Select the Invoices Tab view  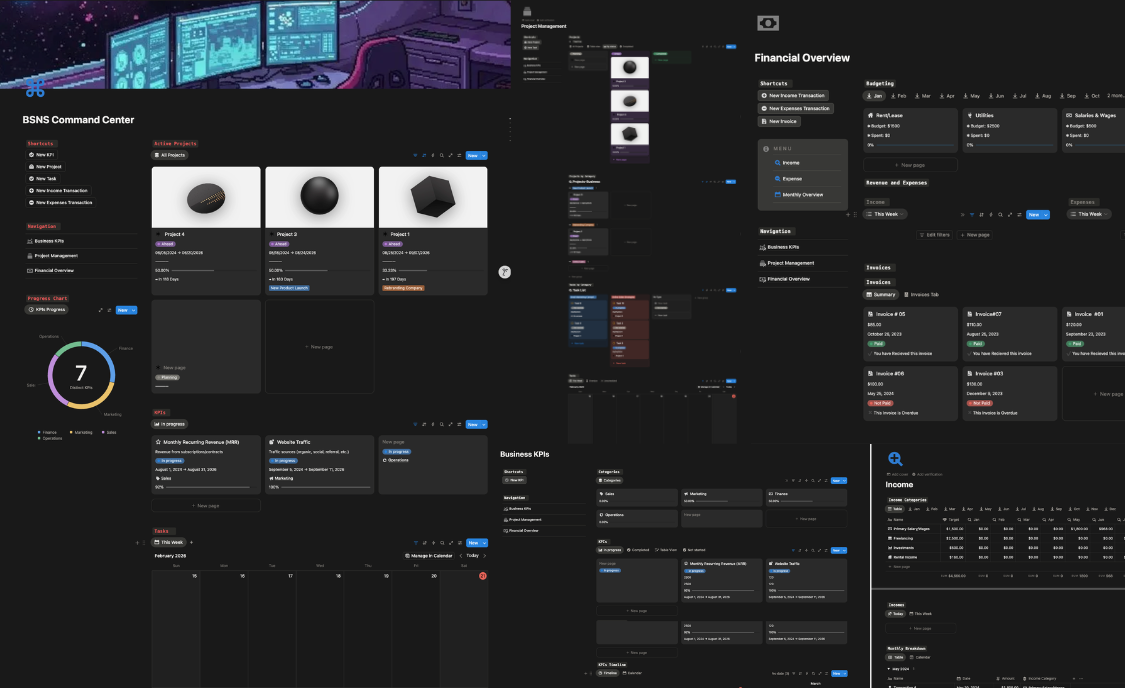(x=921, y=294)
